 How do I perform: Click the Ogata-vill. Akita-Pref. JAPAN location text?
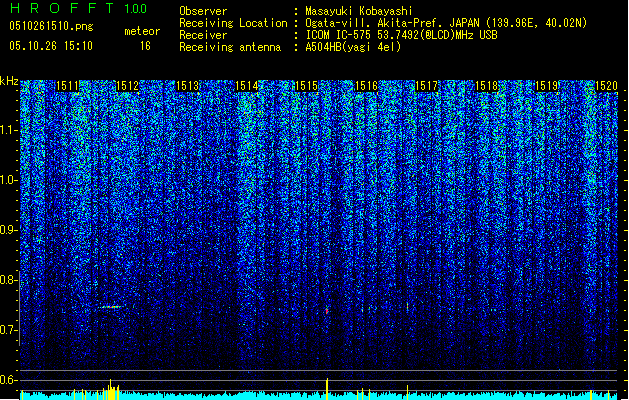446,23
